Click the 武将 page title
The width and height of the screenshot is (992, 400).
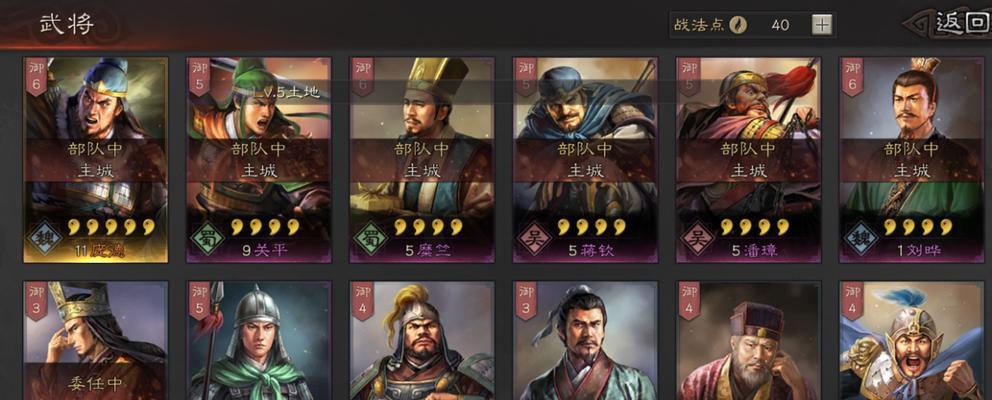point(66,24)
